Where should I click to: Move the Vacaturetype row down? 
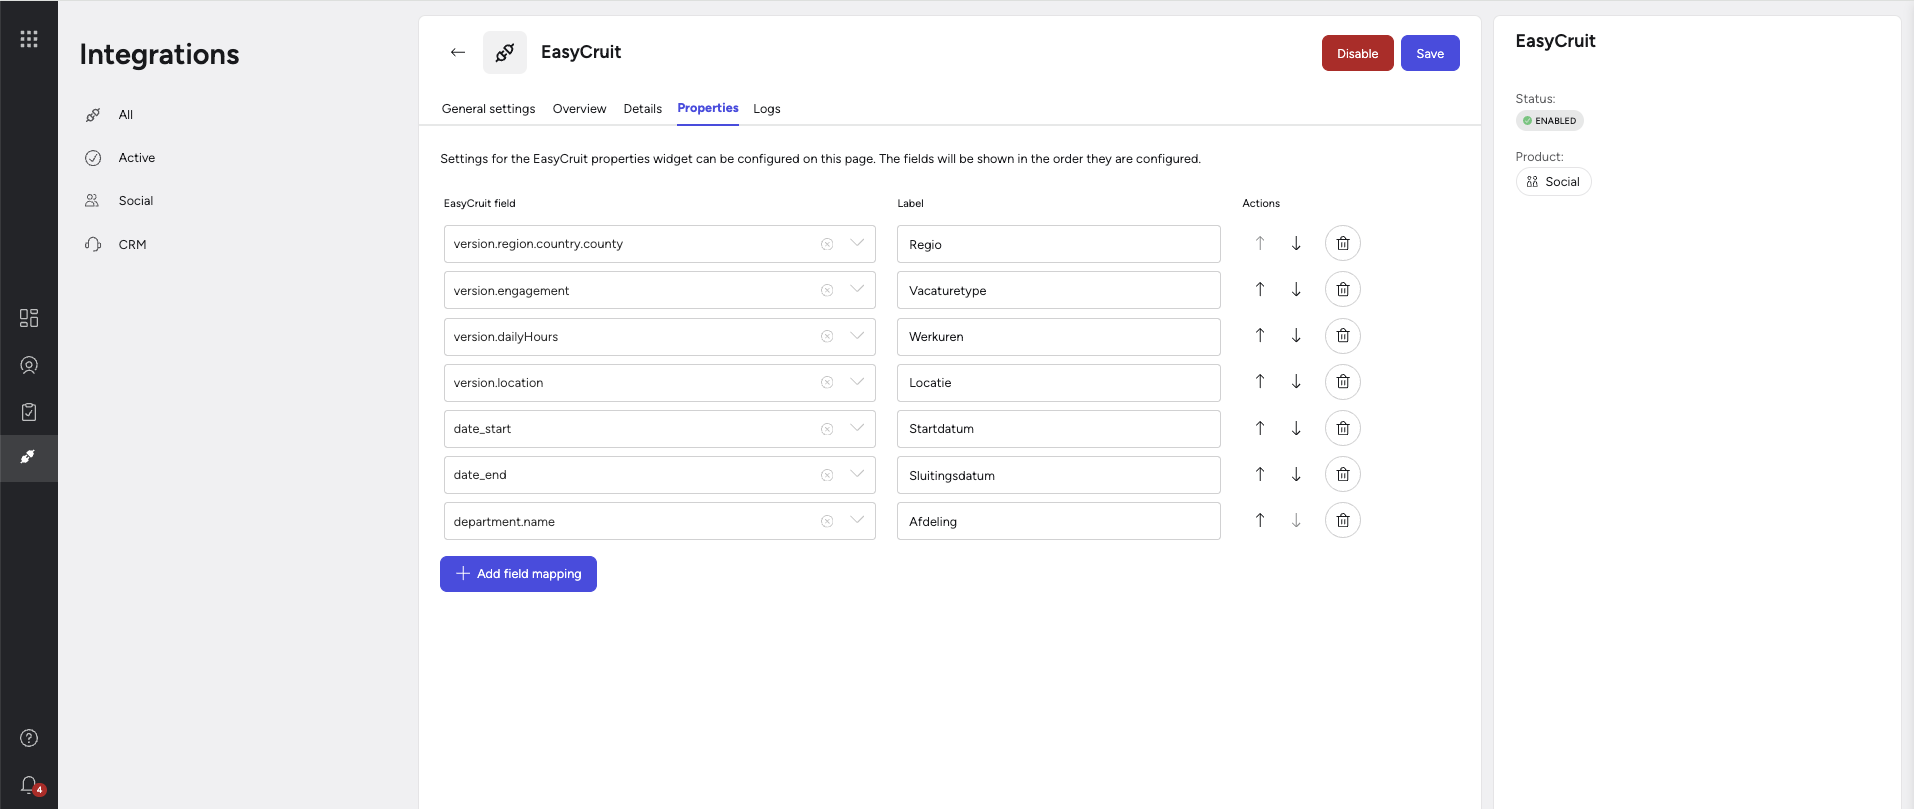click(1296, 290)
